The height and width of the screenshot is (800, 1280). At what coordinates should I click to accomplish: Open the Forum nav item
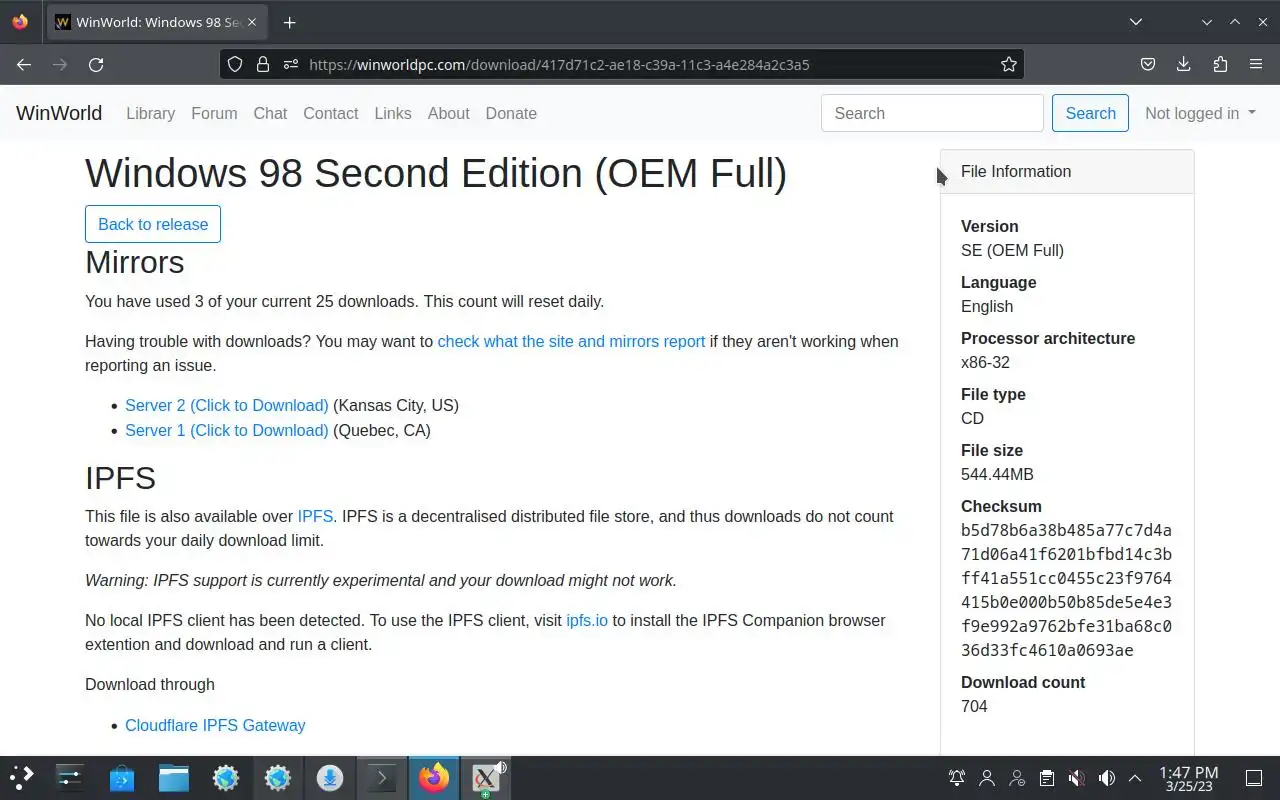point(214,113)
